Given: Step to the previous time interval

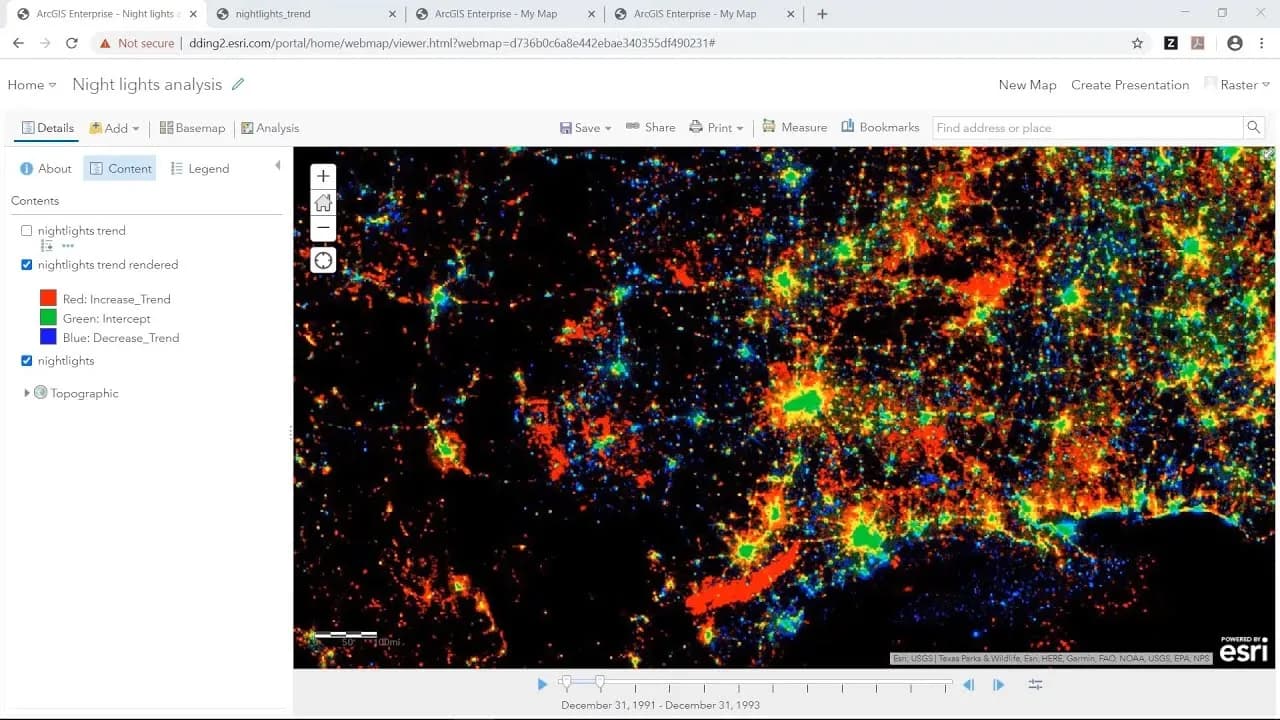Looking at the screenshot, I should pos(968,685).
